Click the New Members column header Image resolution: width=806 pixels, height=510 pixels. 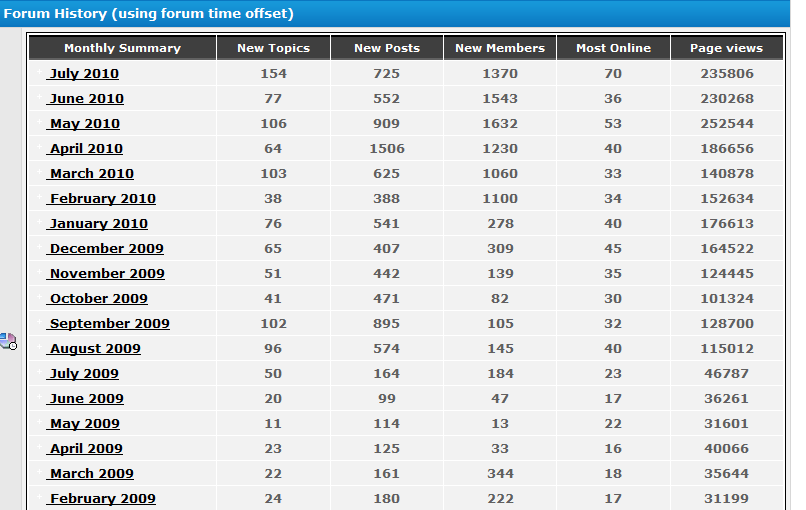(500, 48)
